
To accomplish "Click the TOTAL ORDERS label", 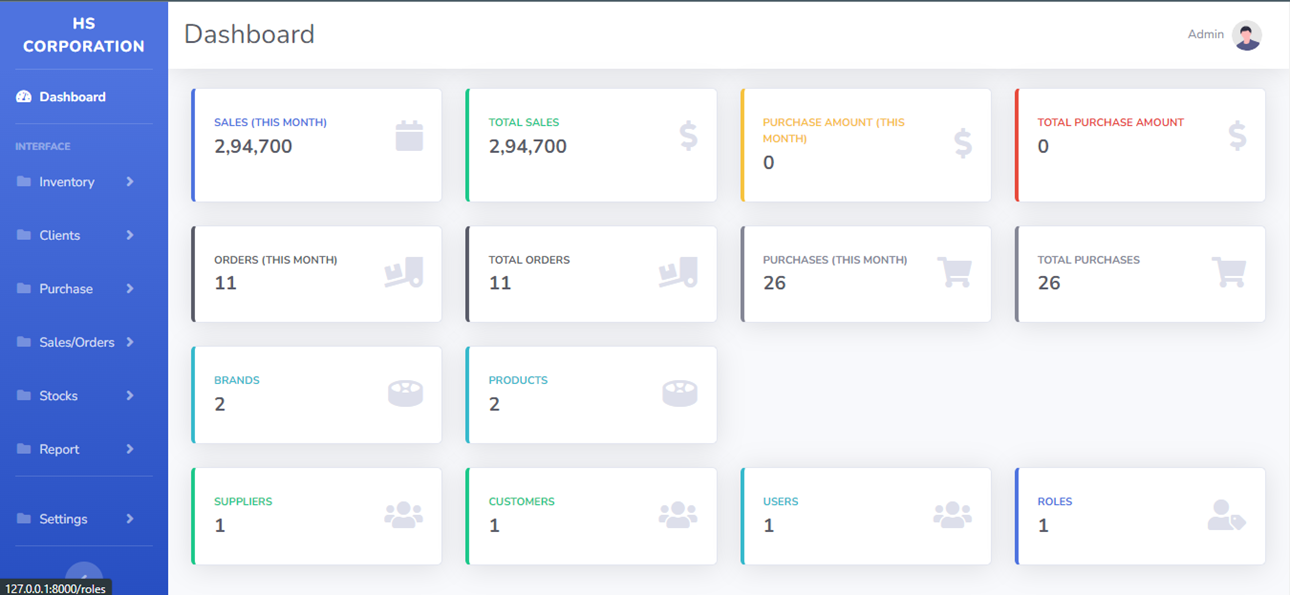I will click(529, 260).
